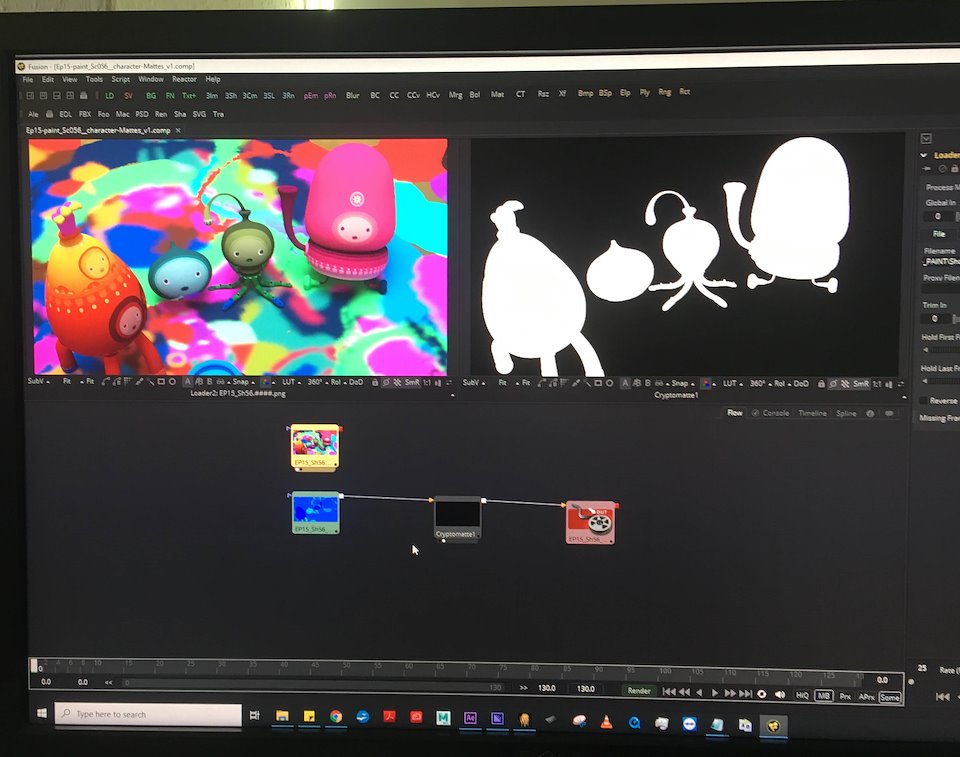Open the Tools menu
Viewport: 960px width, 757px height.
pyautogui.click(x=94, y=80)
